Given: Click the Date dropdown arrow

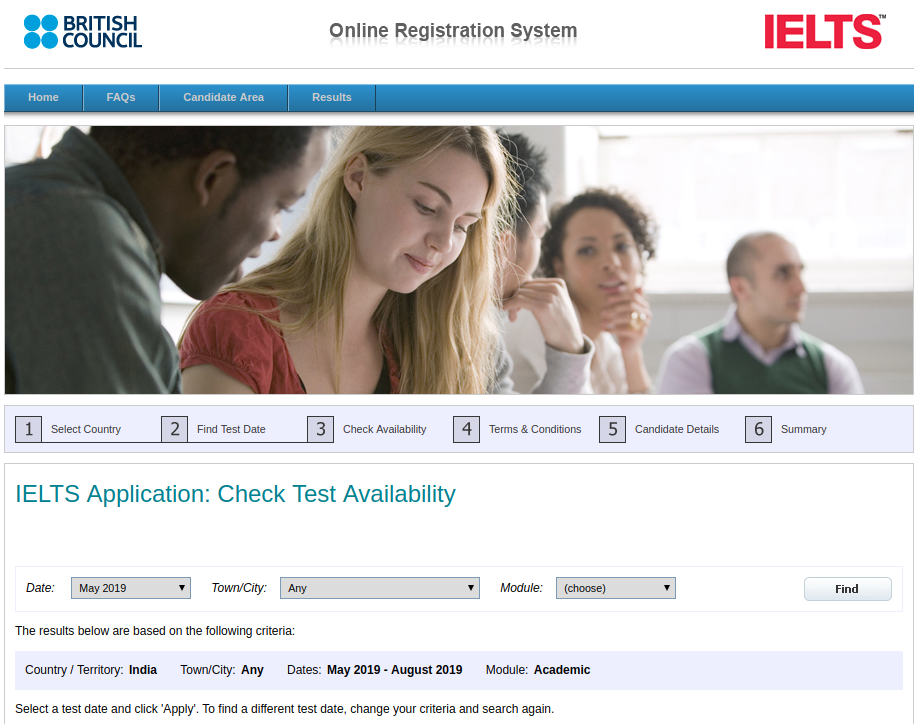Looking at the screenshot, I should [180, 587].
